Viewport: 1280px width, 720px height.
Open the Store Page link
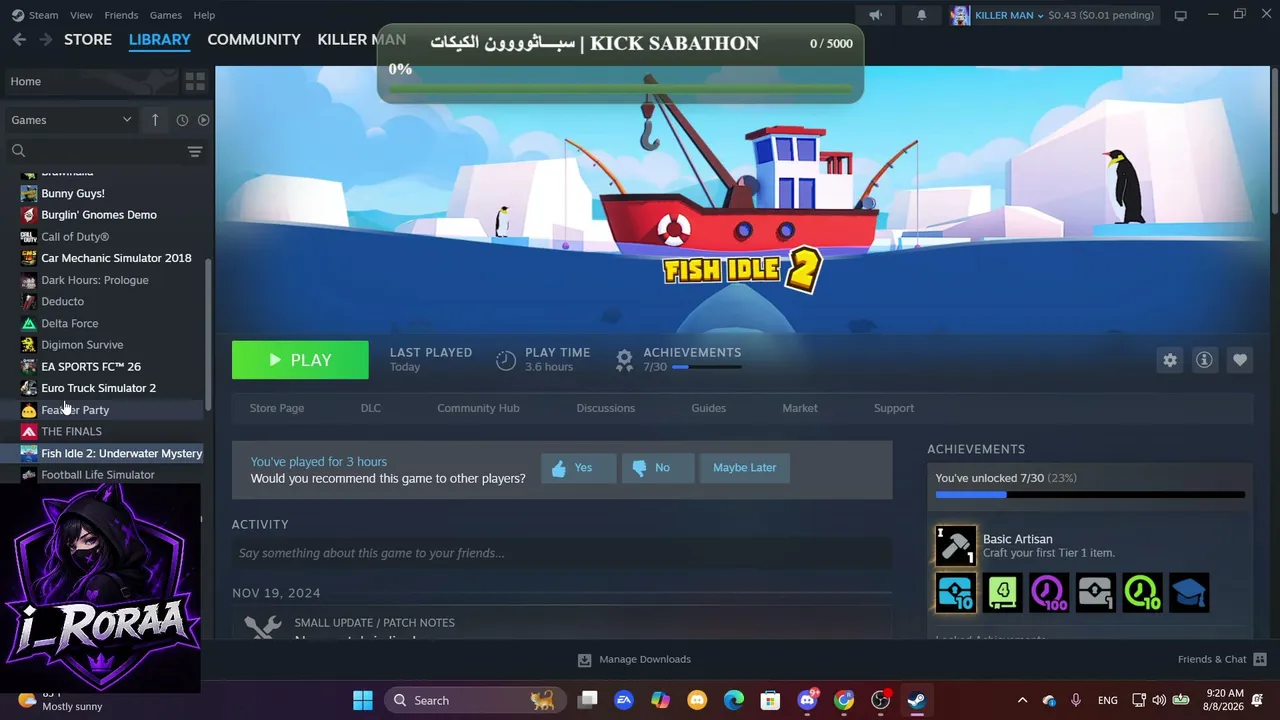(277, 408)
